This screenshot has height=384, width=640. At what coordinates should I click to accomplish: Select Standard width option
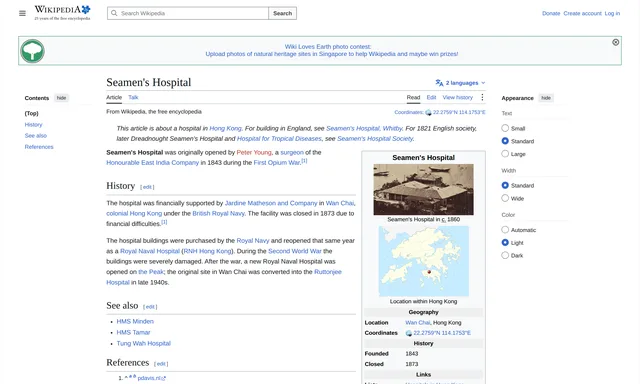[x=505, y=185]
